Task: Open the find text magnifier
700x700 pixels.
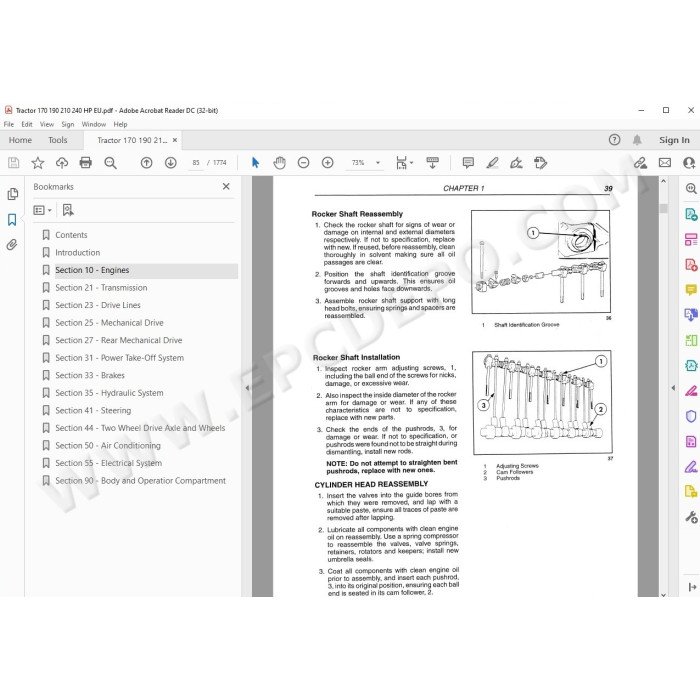Action: pos(110,163)
